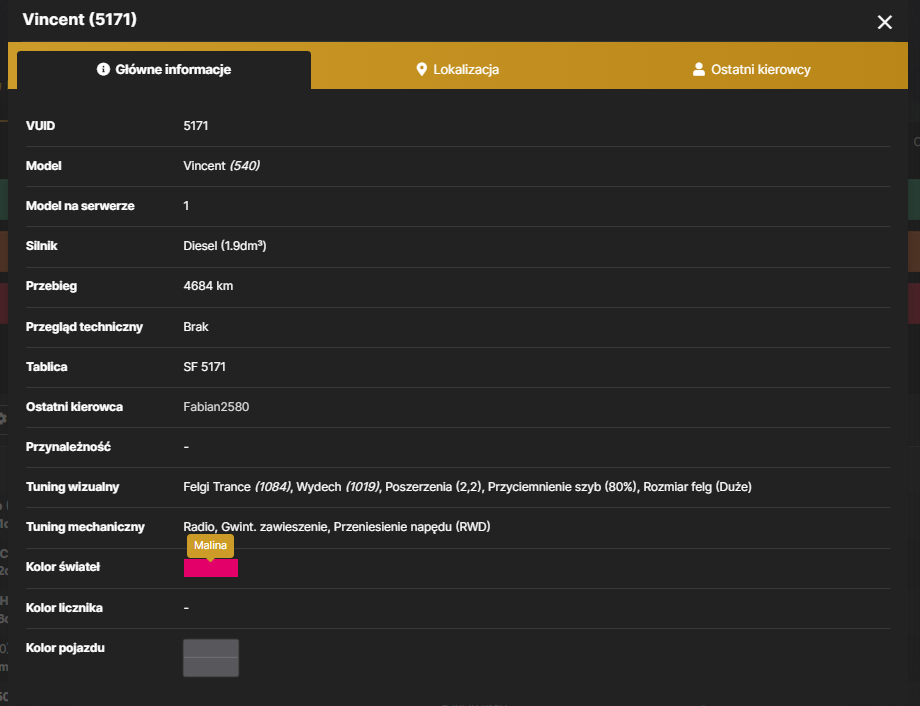The width and height of the screenshot is (920, 706).
Task: Click the Felgi Trance (1084) tuning entry
Action: (x=237, y=487)
